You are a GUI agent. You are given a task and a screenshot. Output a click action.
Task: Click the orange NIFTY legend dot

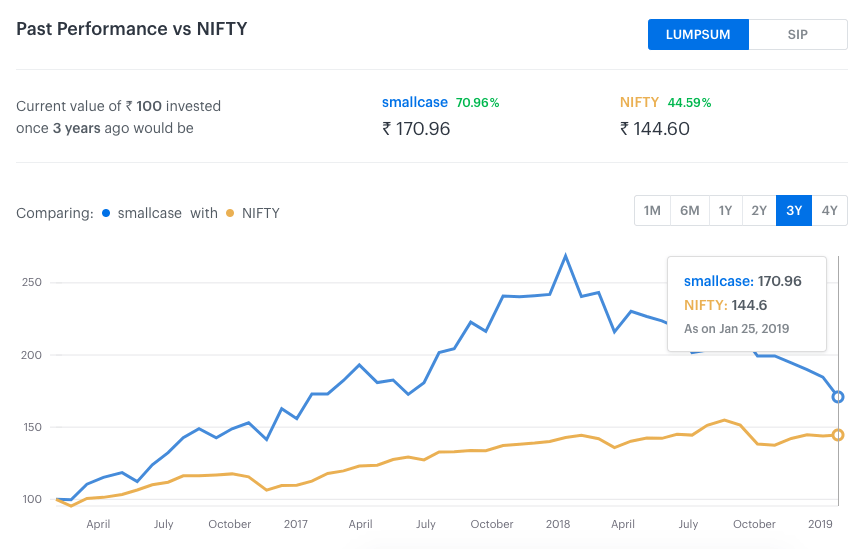[x=230, y=213]
